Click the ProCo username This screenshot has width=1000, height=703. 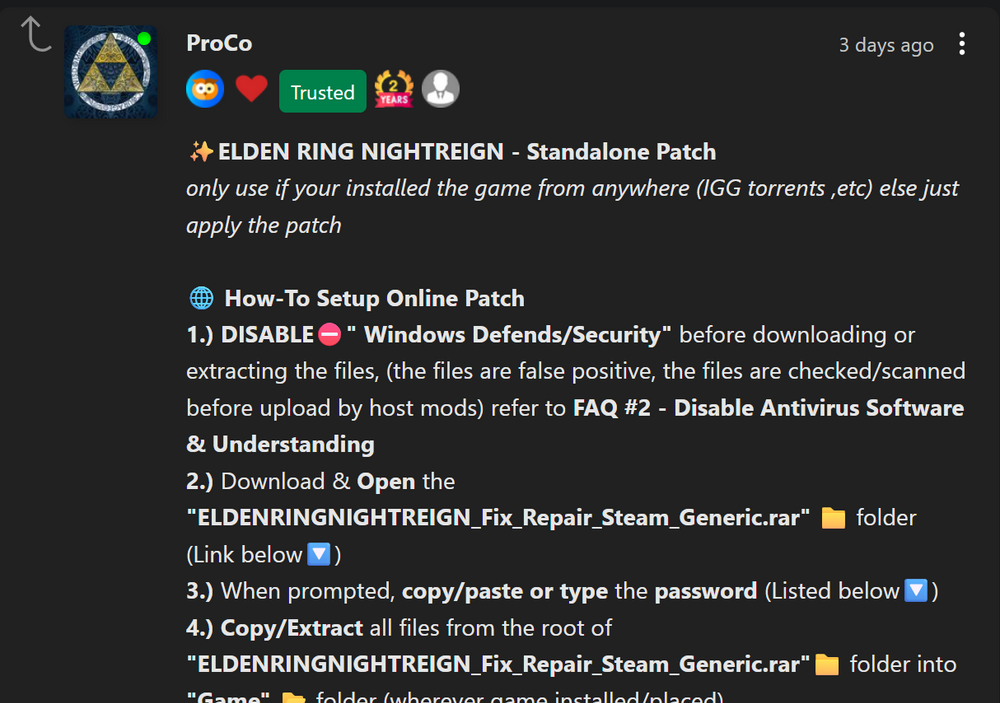coord(219,43)
